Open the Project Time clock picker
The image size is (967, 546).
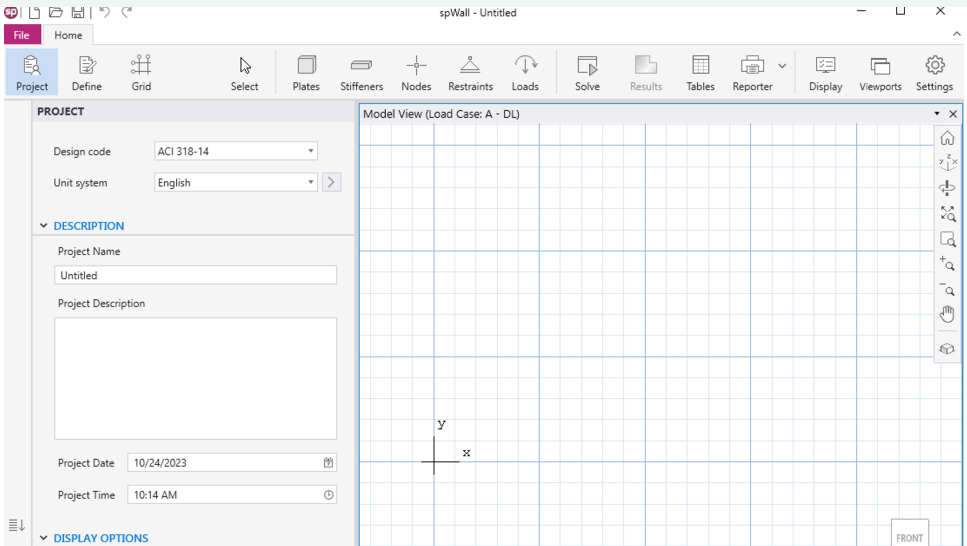click(329, 495)
